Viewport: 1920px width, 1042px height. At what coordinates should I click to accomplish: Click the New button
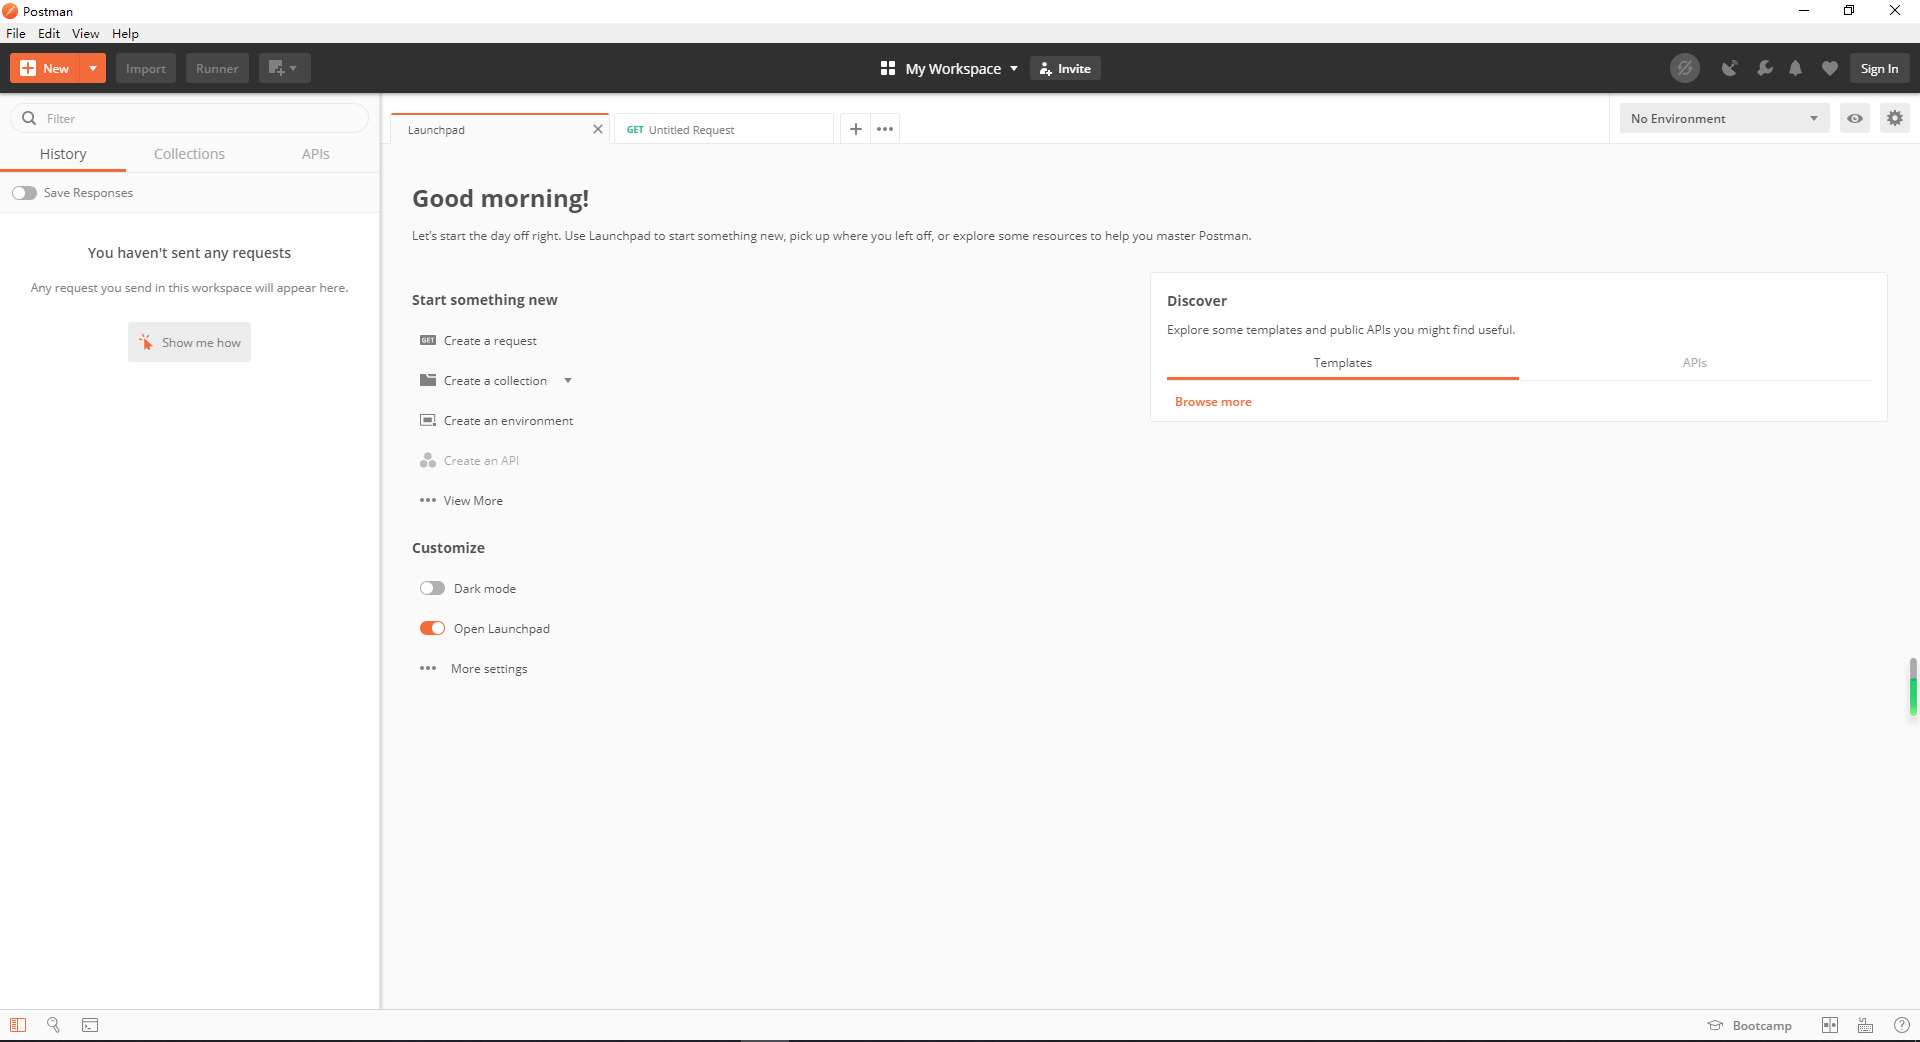pyautogui.click(x=45, y=68)
